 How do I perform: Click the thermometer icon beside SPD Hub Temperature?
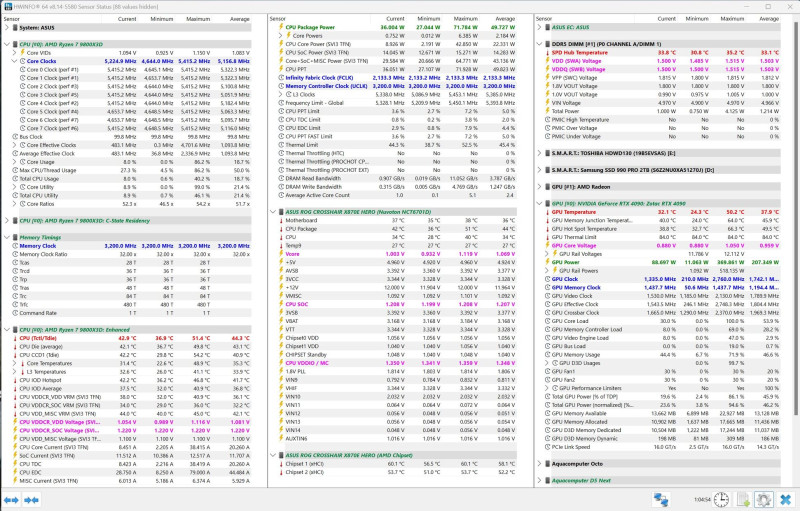click(547, 53)
